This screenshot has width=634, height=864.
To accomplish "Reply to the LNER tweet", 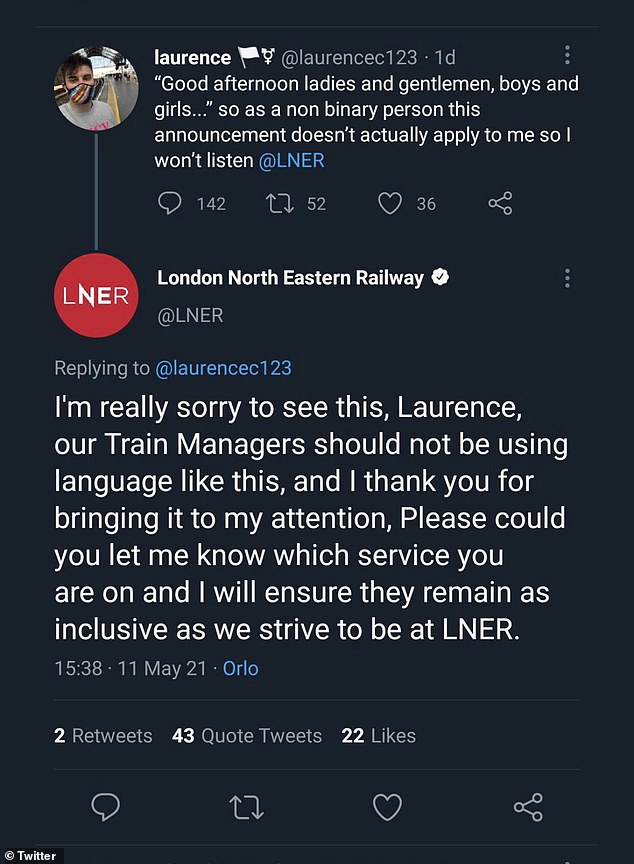I will (106, 807).
